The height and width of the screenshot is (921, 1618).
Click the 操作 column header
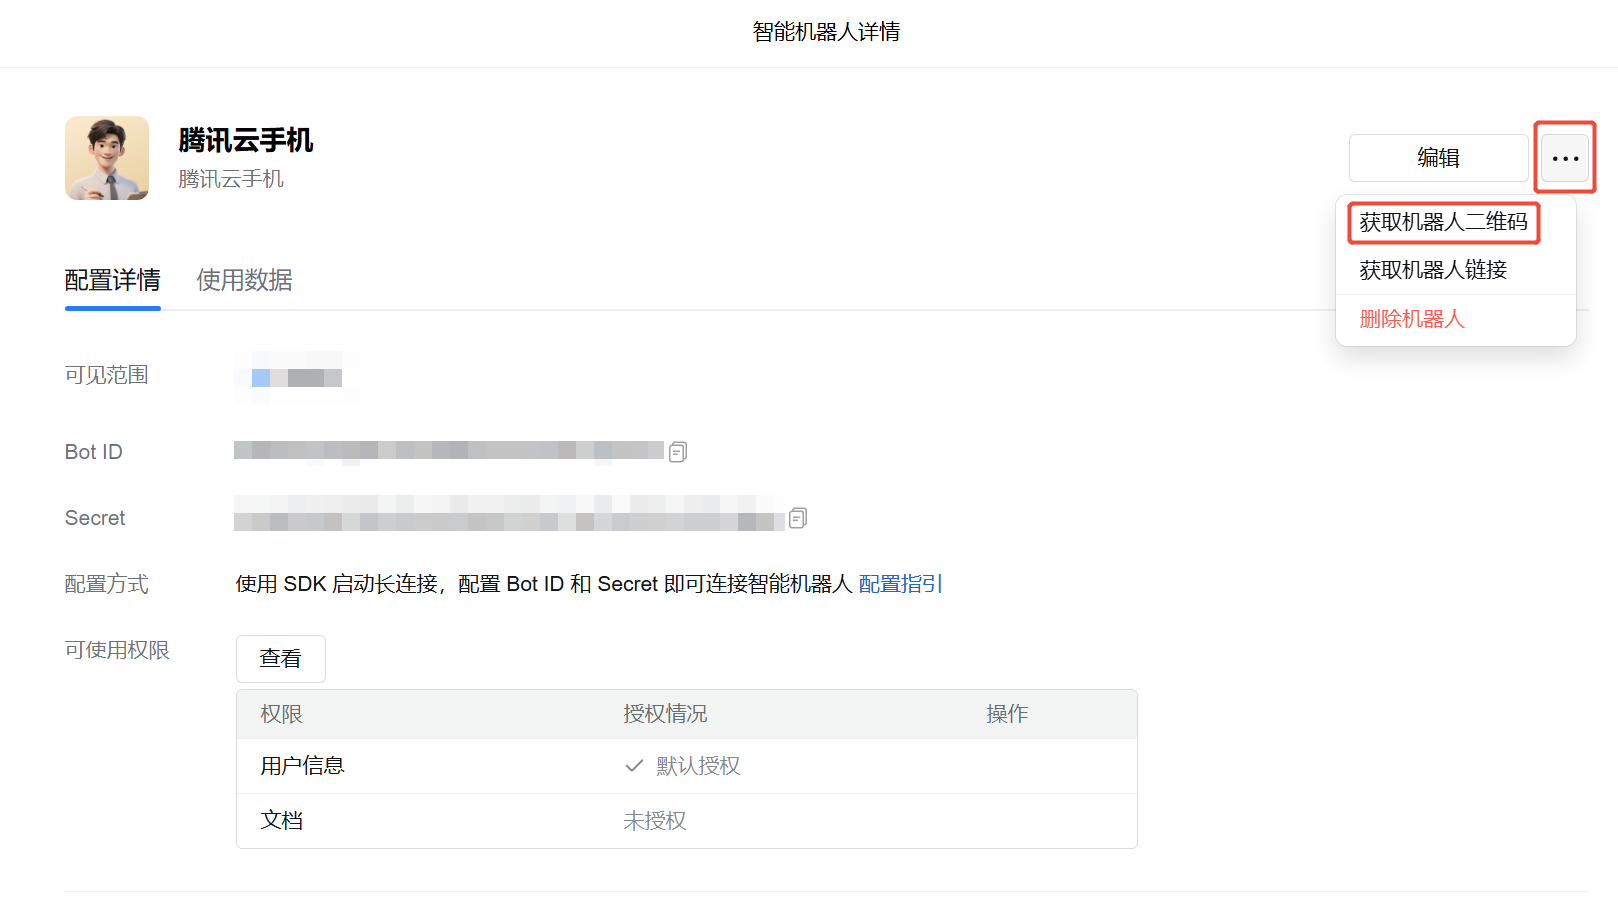click(1007, 714)
